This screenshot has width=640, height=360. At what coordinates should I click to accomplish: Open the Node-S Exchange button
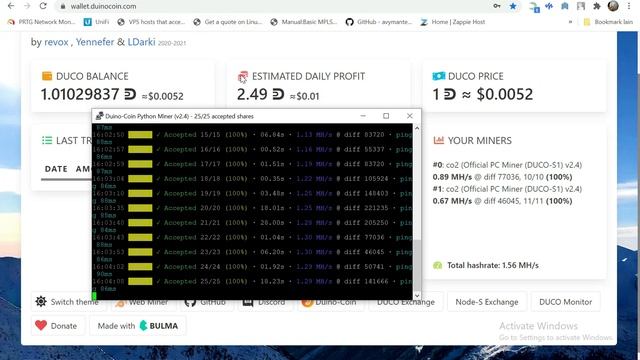[487, 302]
